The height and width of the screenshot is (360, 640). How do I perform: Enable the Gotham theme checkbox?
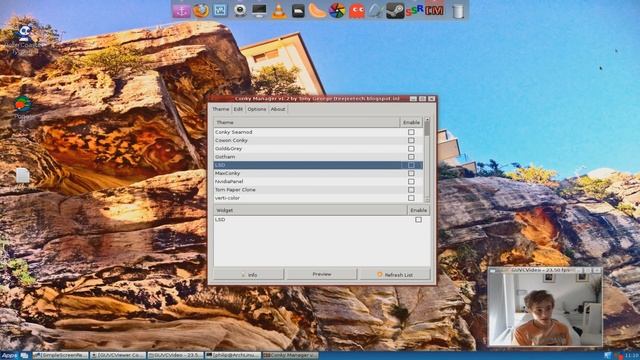411,157
